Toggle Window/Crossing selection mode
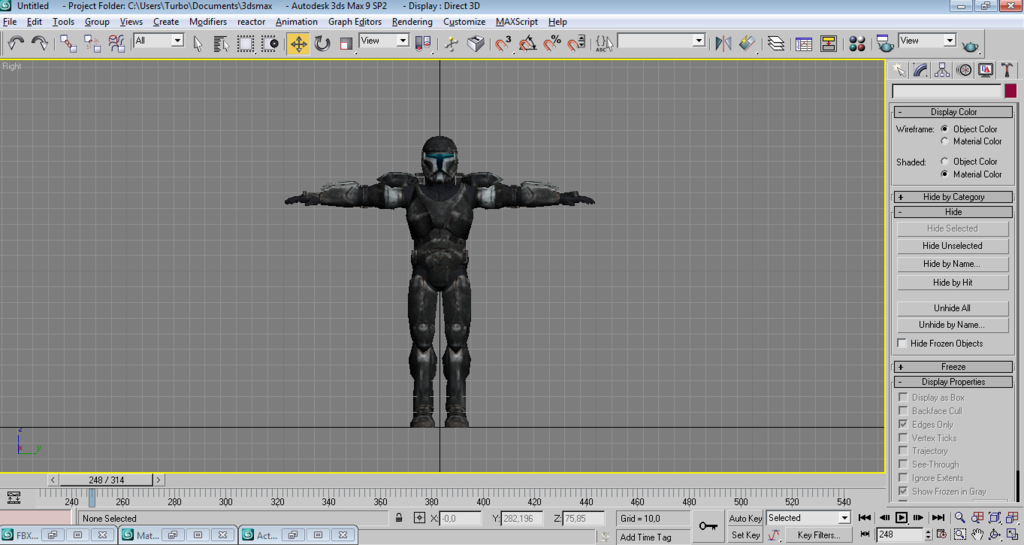The height and width of the screenshot is (545, 1024). pyautogui.click(x=270, y=43)
